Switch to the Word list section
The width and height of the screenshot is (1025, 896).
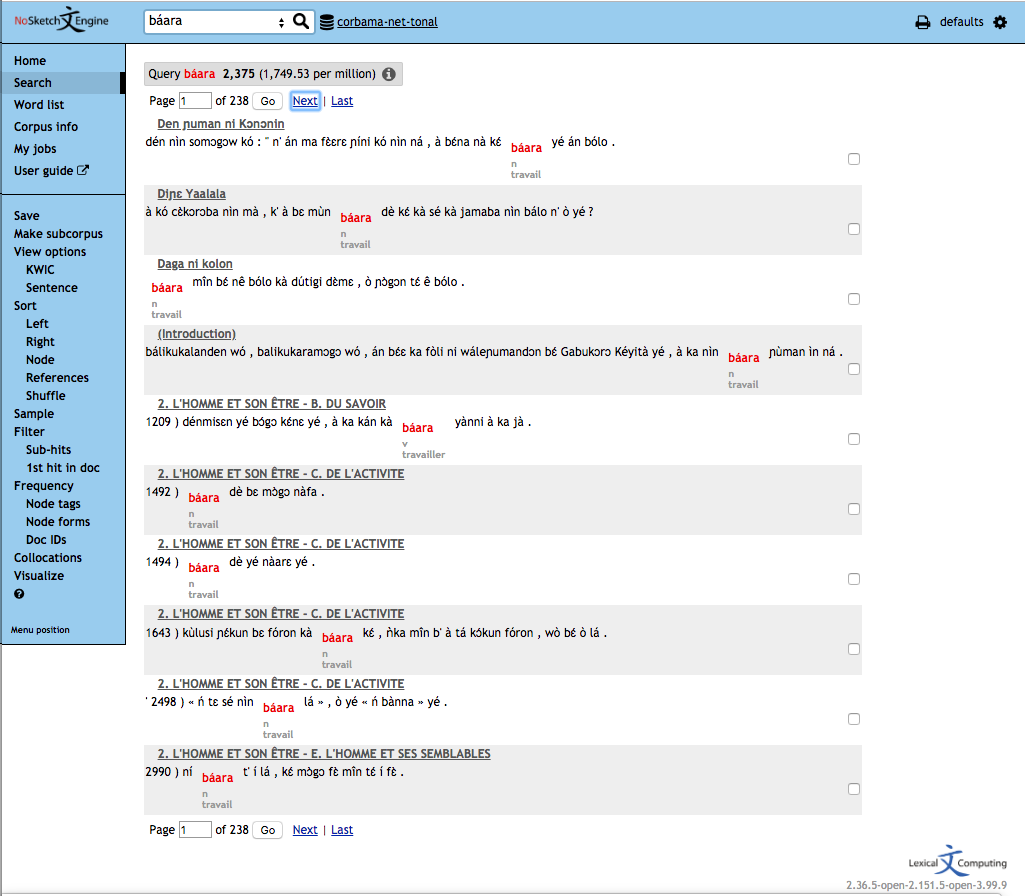37,104
